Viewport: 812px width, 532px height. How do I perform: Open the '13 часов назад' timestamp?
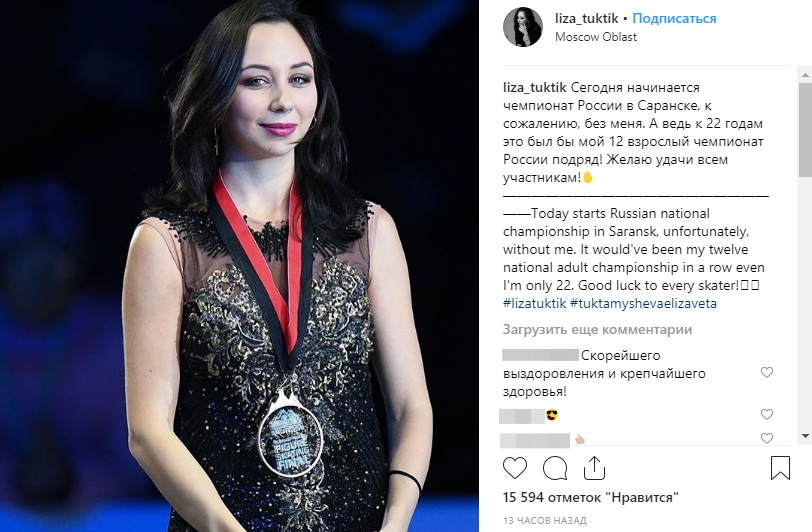click(545, 520)
